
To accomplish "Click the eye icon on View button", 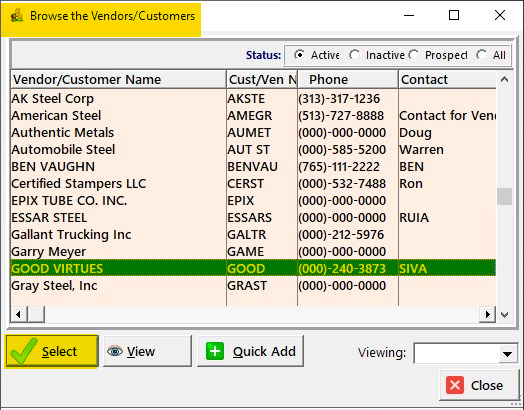I will [115, 352].
